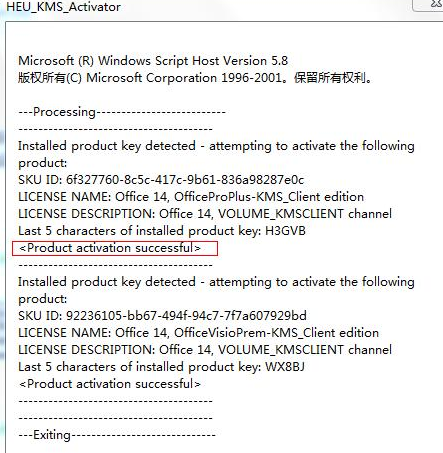This screenshot has height=453, width=443.
Task: Click the OfficeProPlus-KMS_Client license name line
Action: coord(191,197)
